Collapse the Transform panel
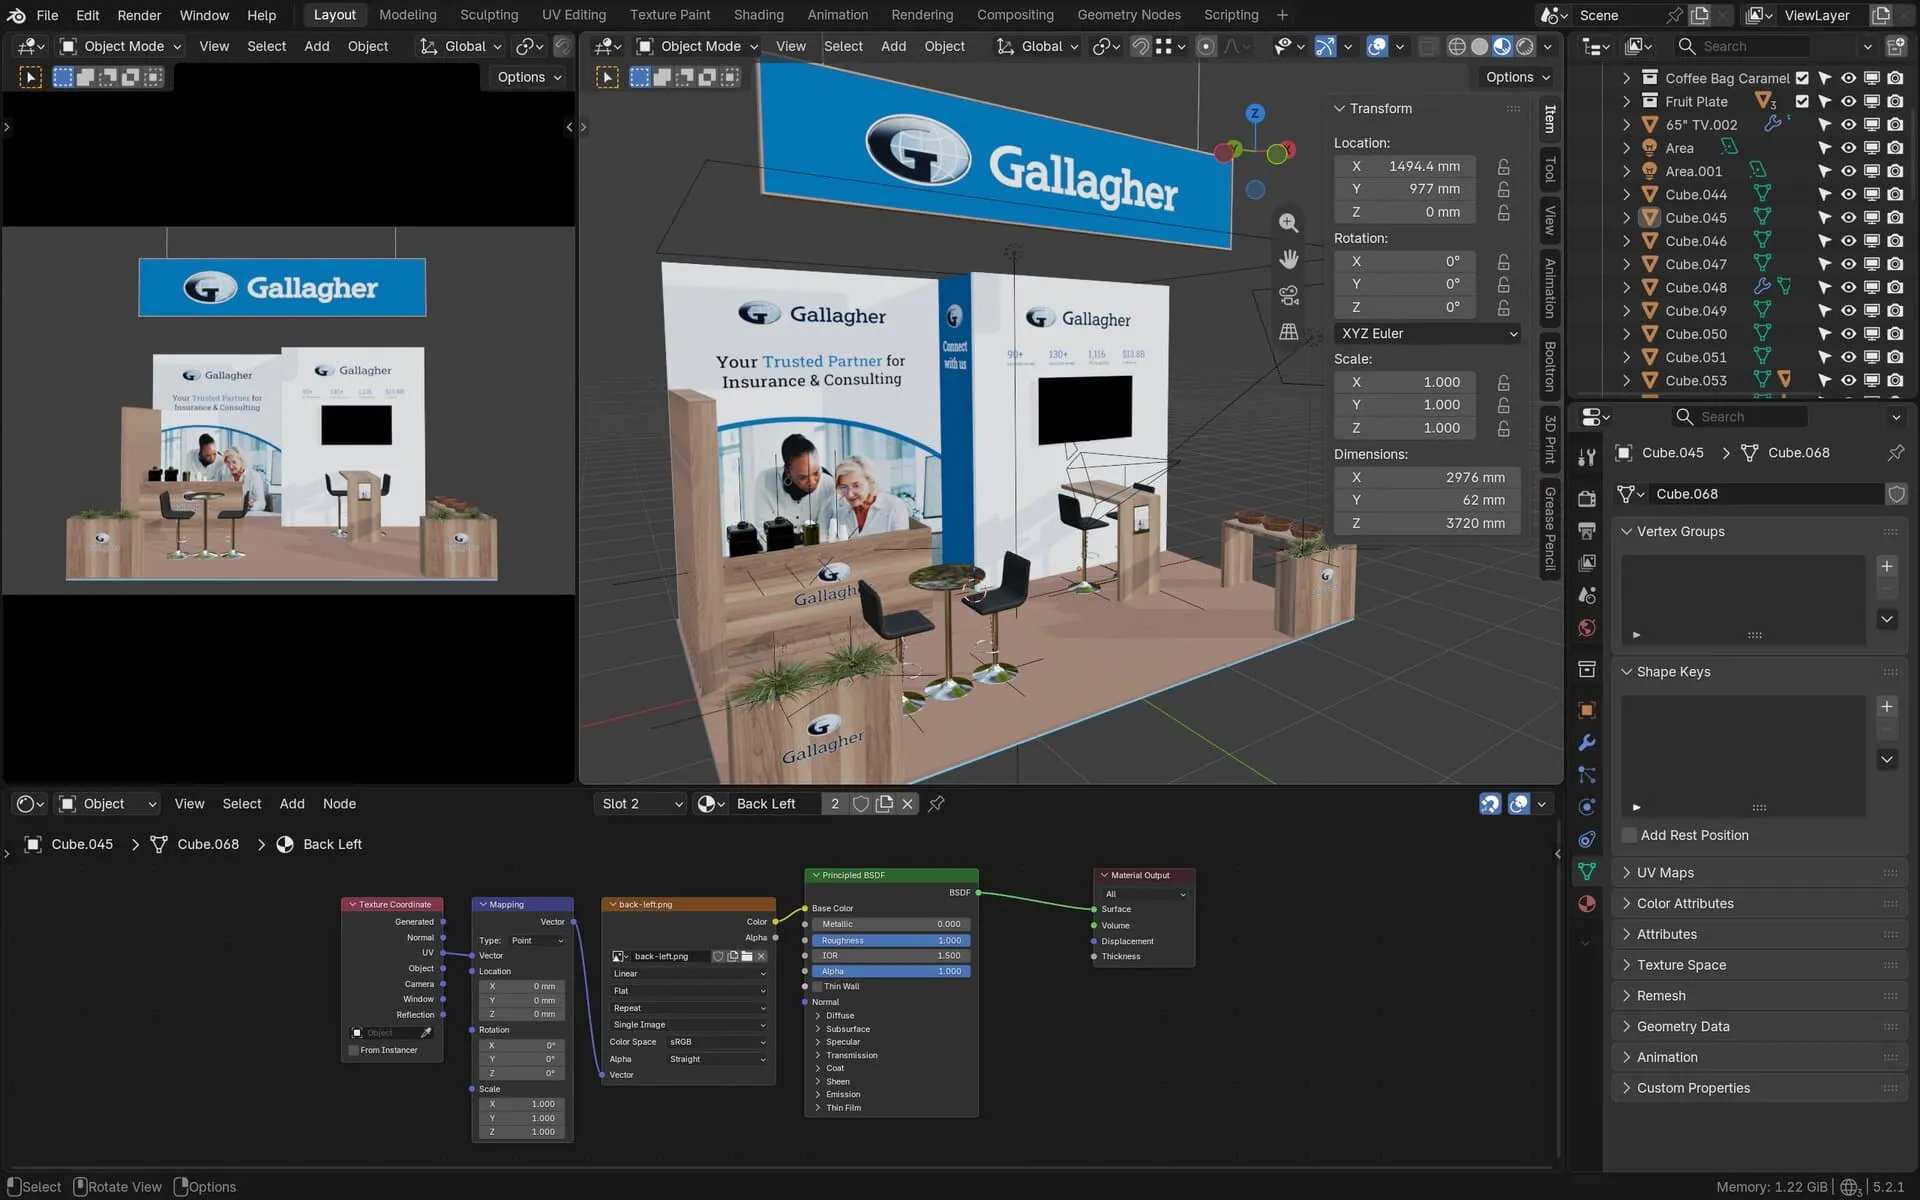The width and height of the screenshot is (1920, 1200). click(x=1339, y=108)
